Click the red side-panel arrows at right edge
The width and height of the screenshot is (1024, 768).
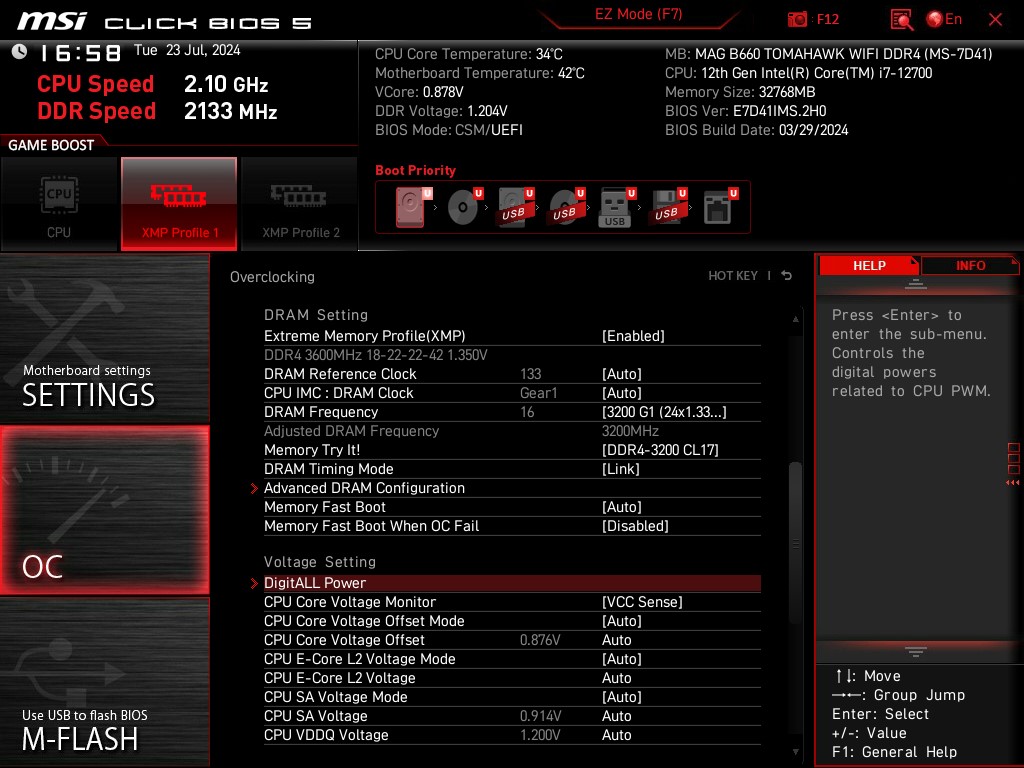1013,483
